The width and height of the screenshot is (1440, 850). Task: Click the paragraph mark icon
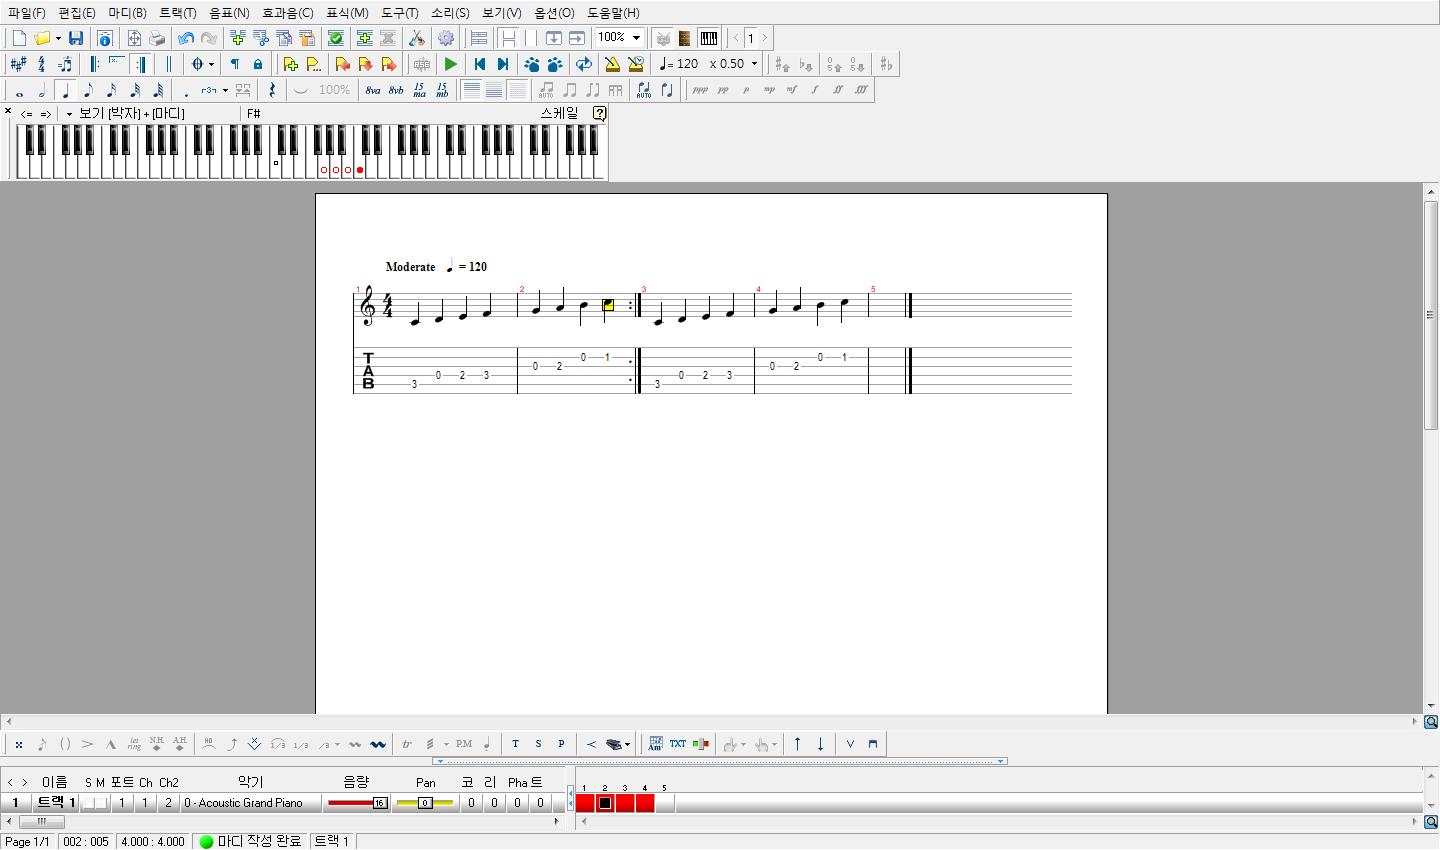(x=235, y=64)
